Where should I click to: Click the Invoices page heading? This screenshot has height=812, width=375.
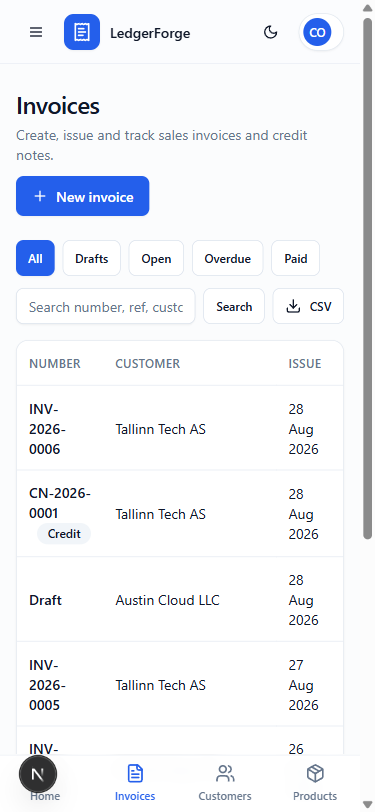coord(58,106)
